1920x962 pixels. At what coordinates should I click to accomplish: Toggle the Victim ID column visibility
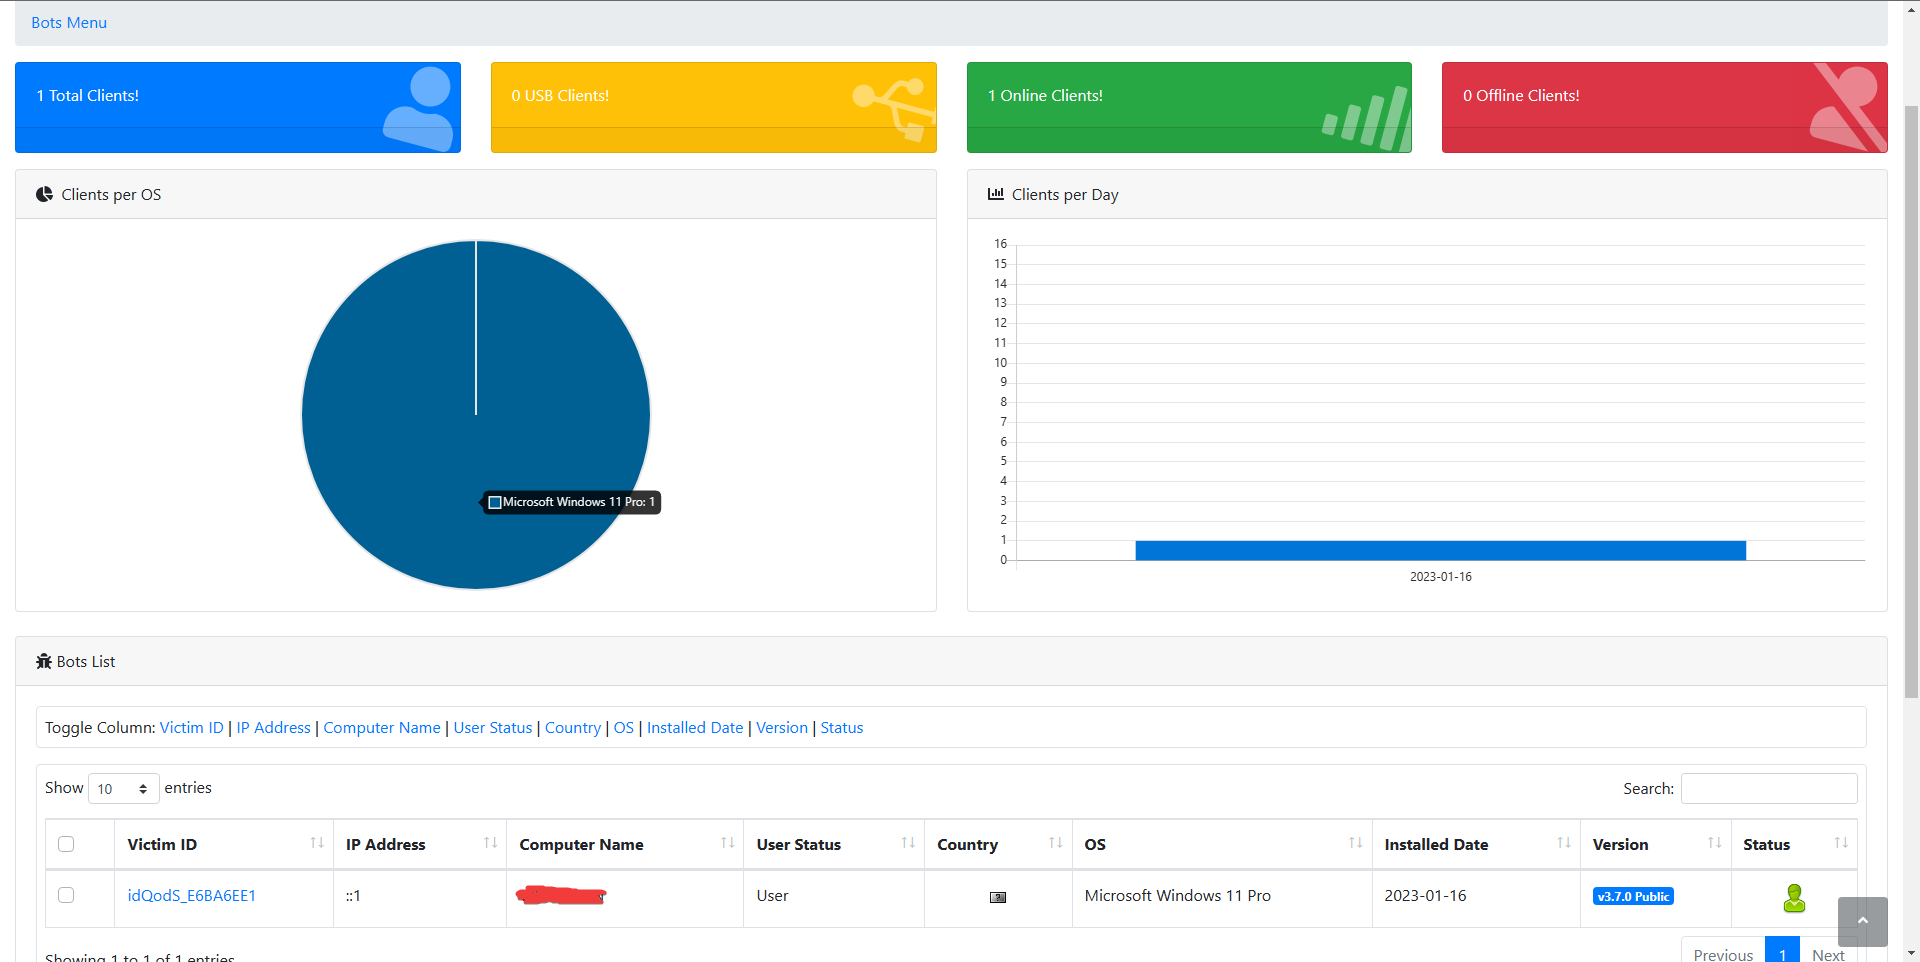(x=192, y=728)
